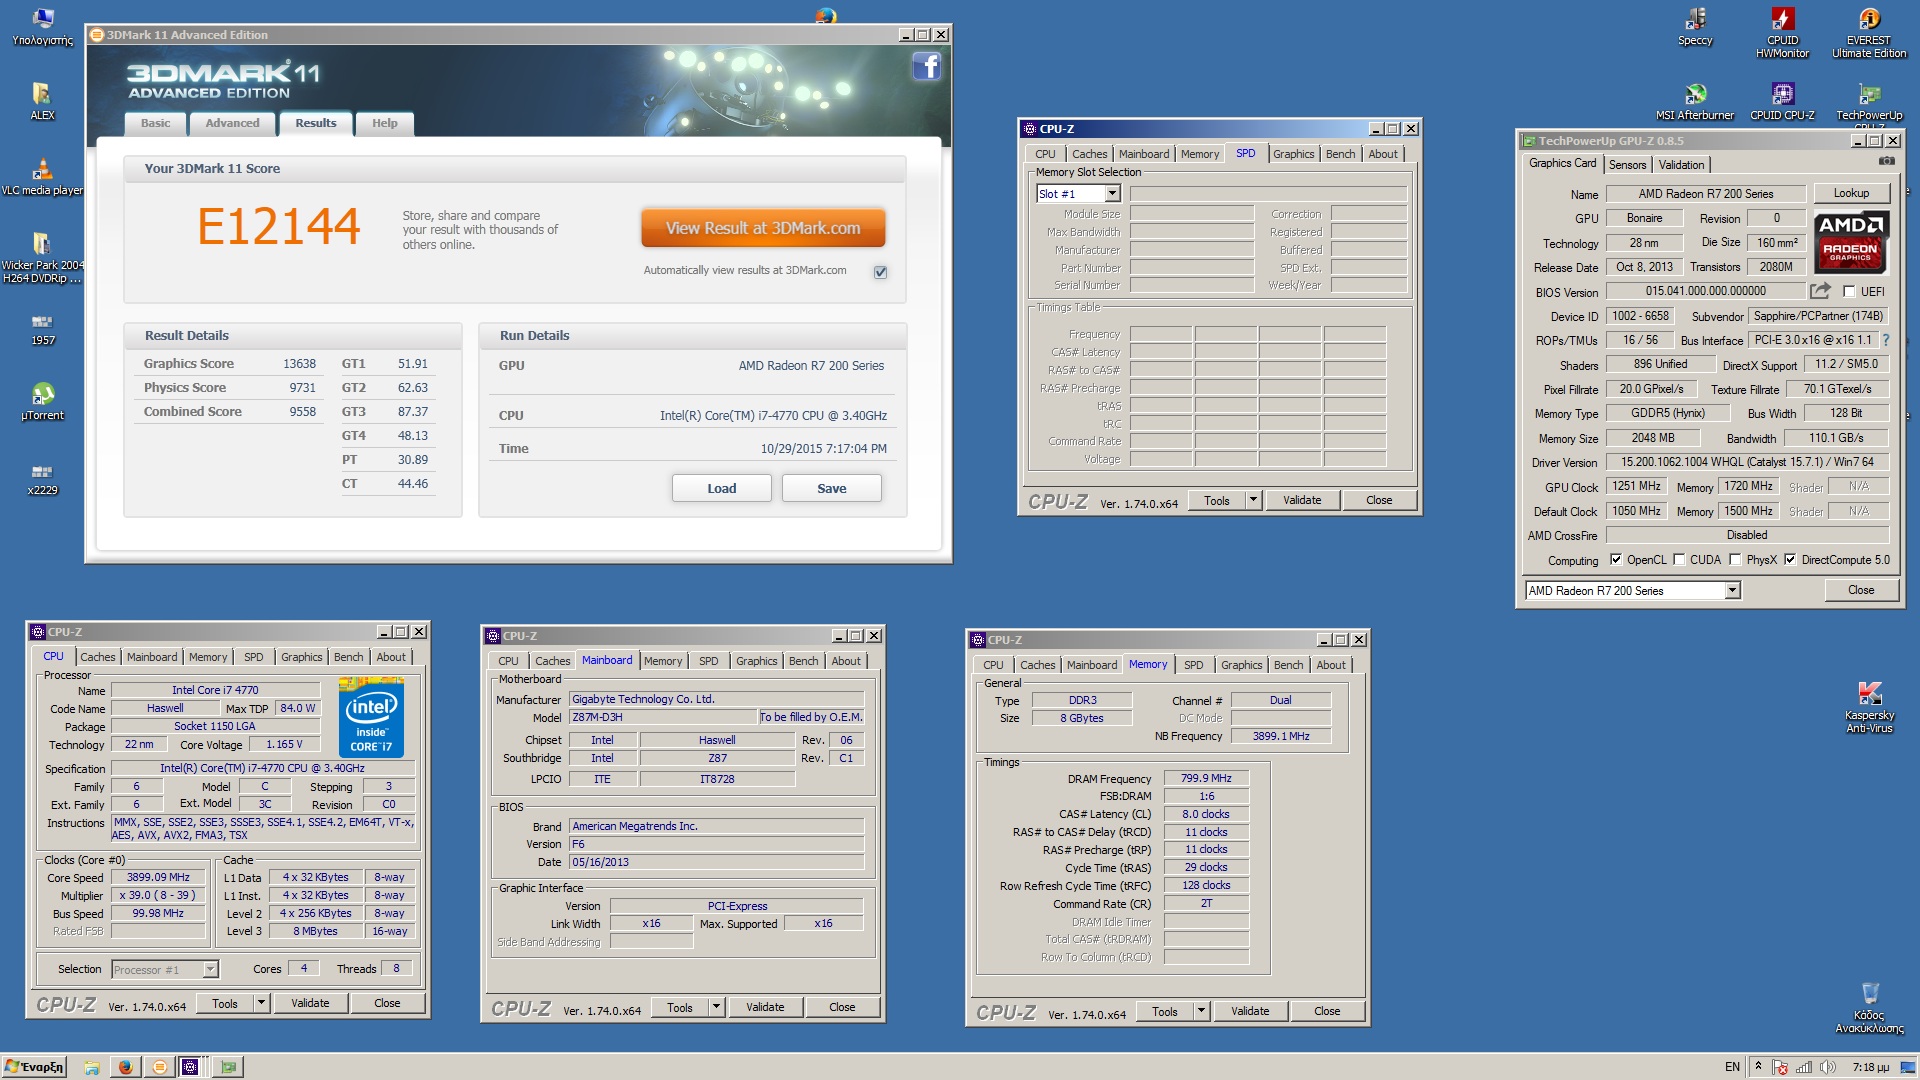Toggle the UEFI checkbox in GPU-Z
Viewport: 1920px width, 1080px height.
click(1849, 292)
